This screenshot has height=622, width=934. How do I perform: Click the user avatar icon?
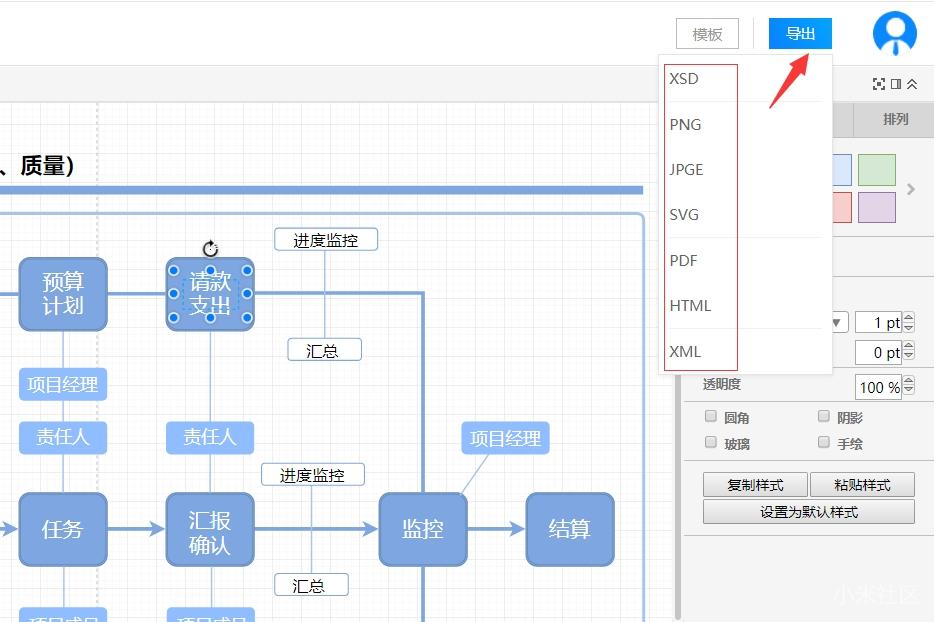pos(895,33)
